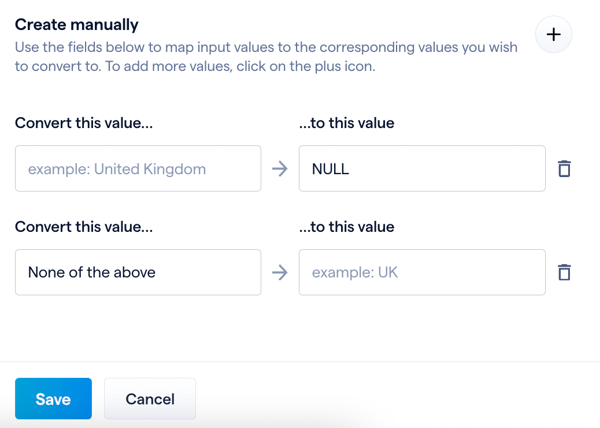The width and height of the screenshot is (600, 428).
Task: Remove the None of the above row
Action: (x=564, y=272)
